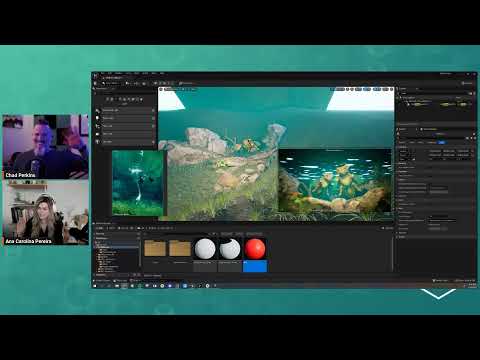Open the Content Drawer in status bar

tap(102, 281)
